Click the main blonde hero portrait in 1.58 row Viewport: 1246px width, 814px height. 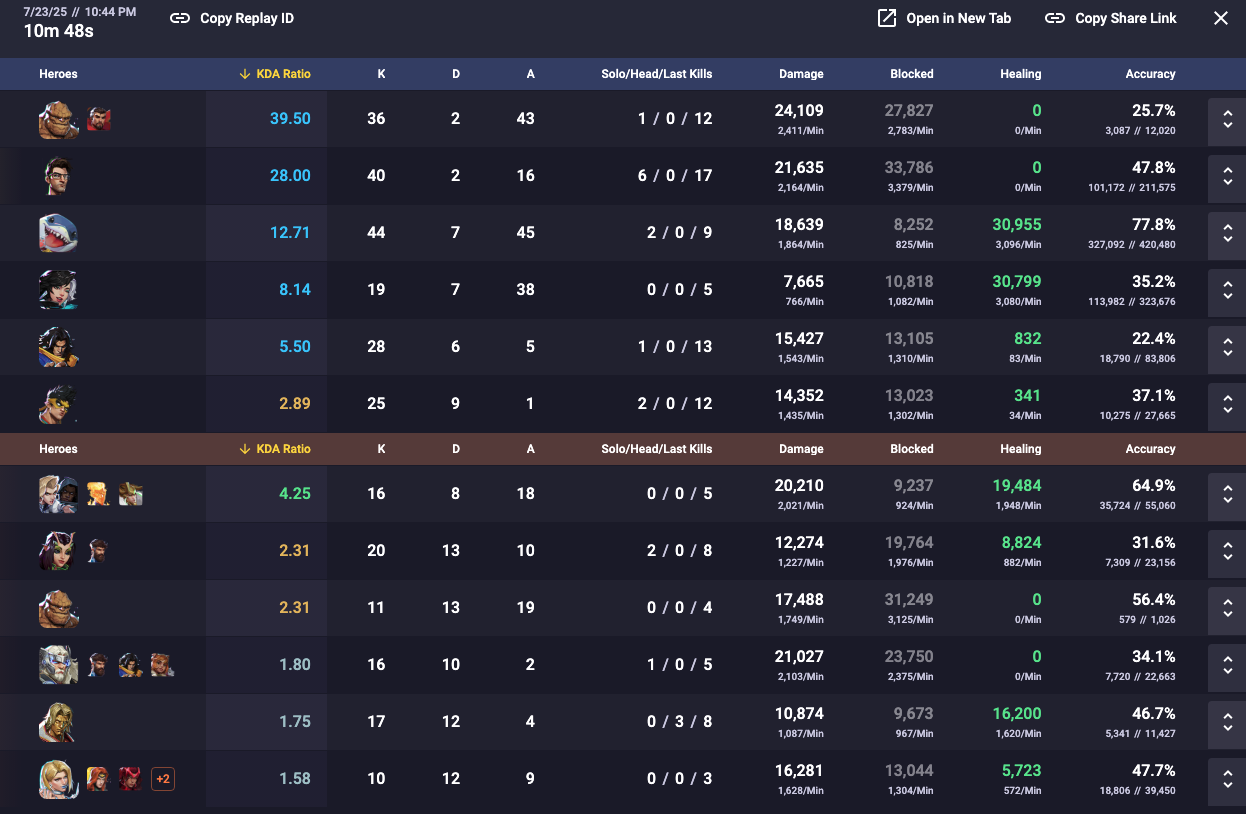58,779
